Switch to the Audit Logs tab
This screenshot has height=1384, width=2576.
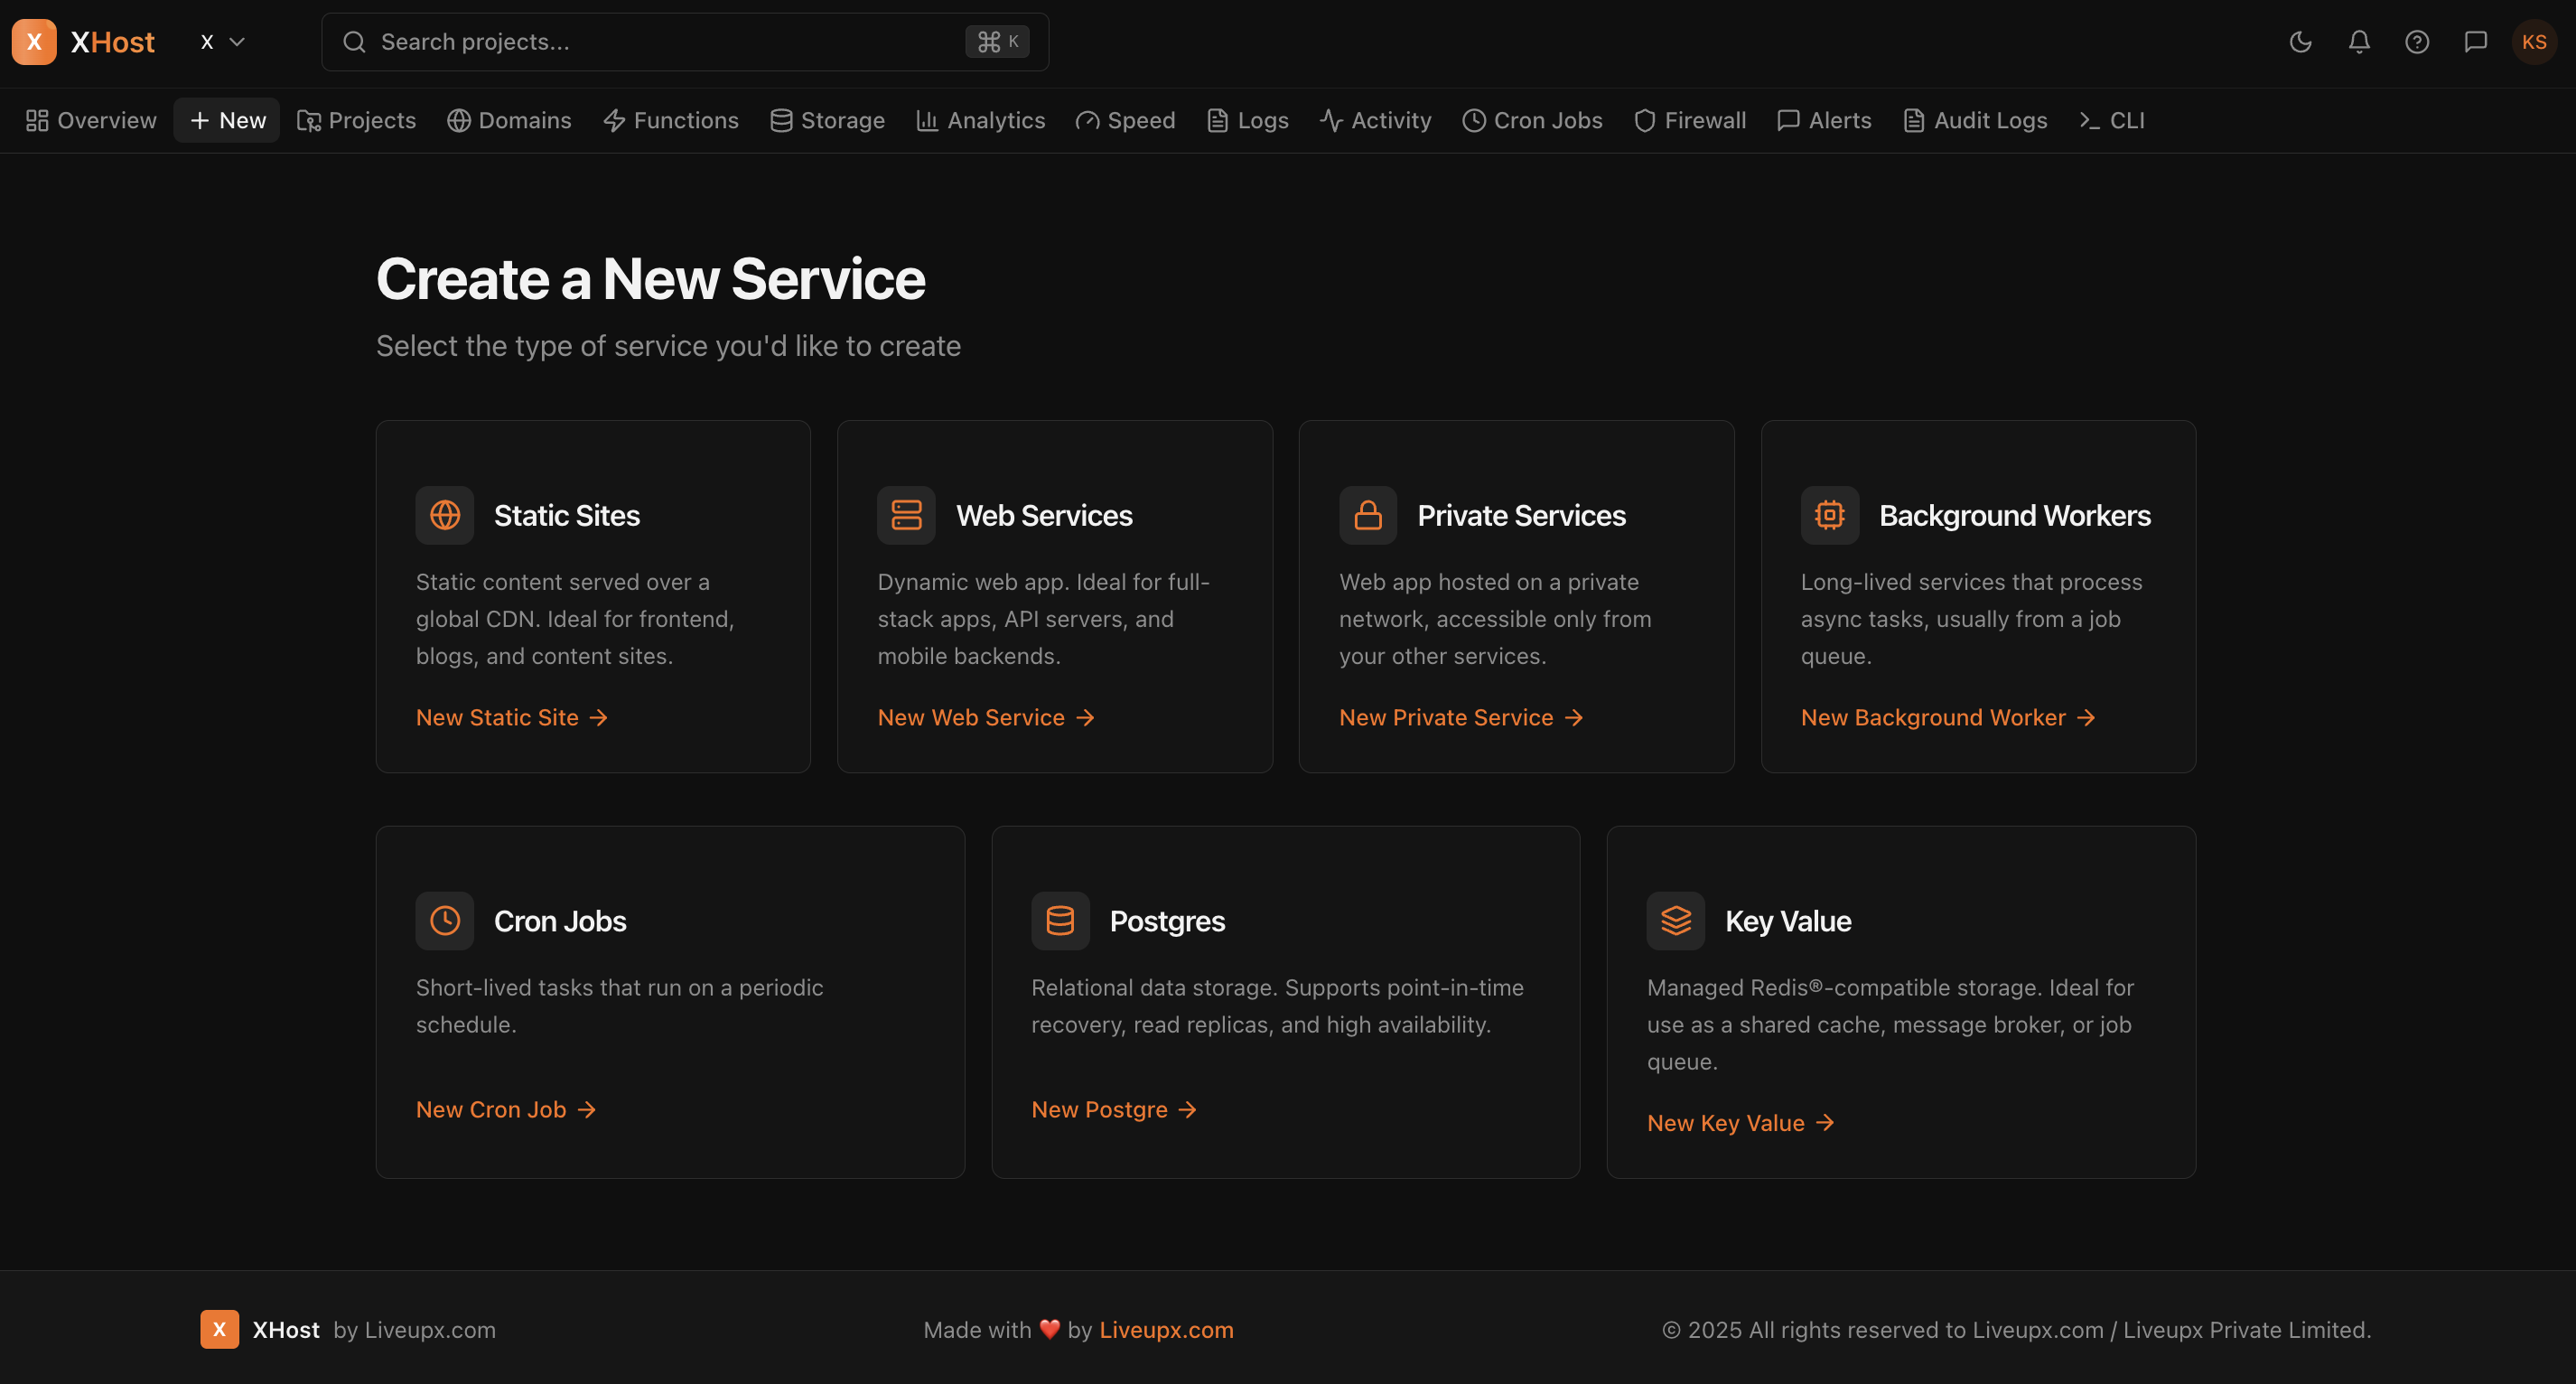1974,120
